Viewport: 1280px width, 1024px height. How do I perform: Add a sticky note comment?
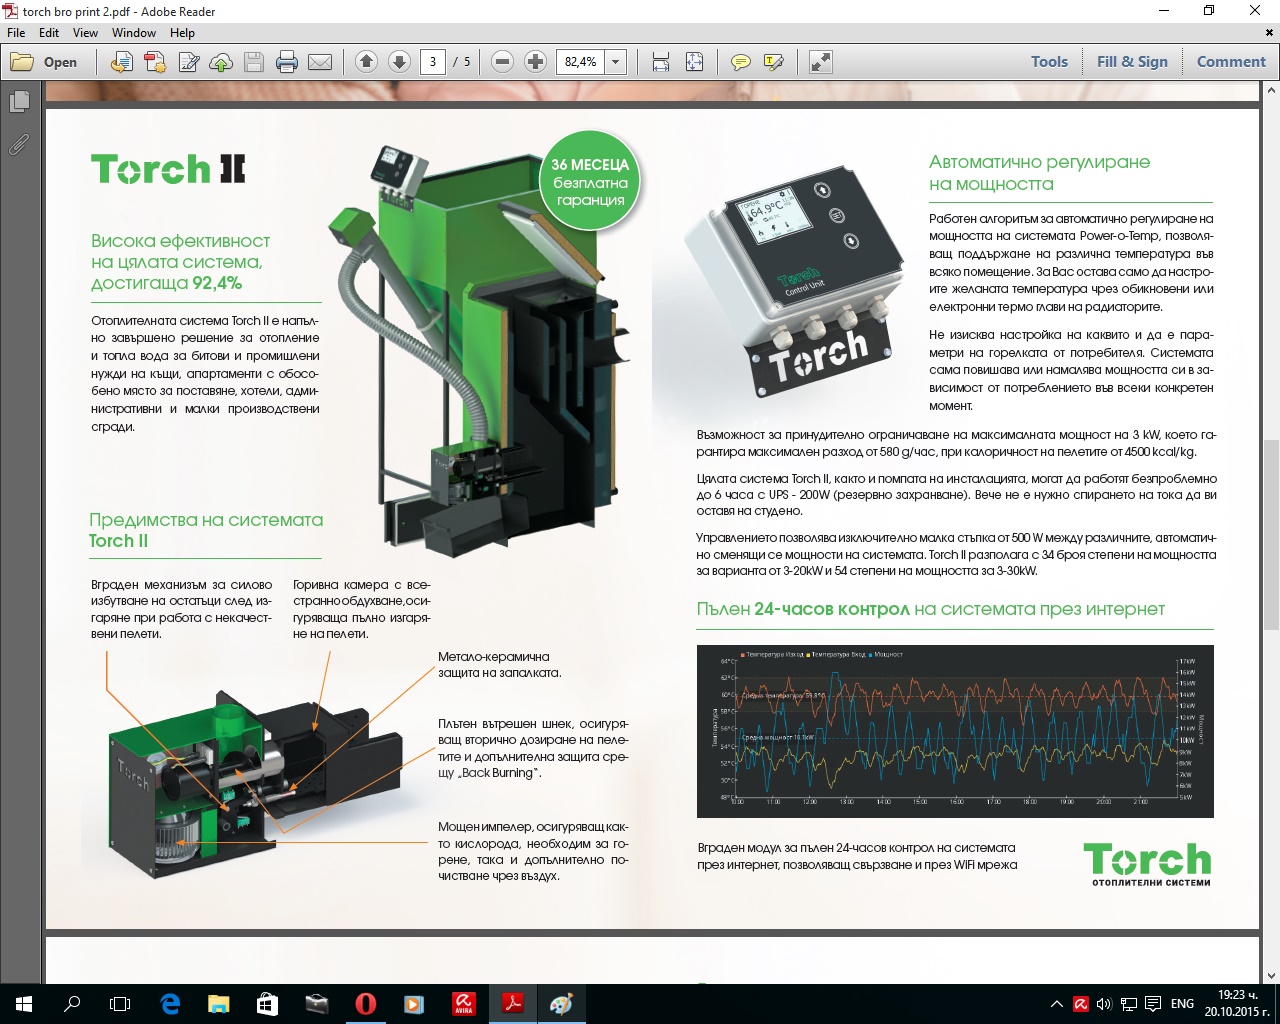740,62
